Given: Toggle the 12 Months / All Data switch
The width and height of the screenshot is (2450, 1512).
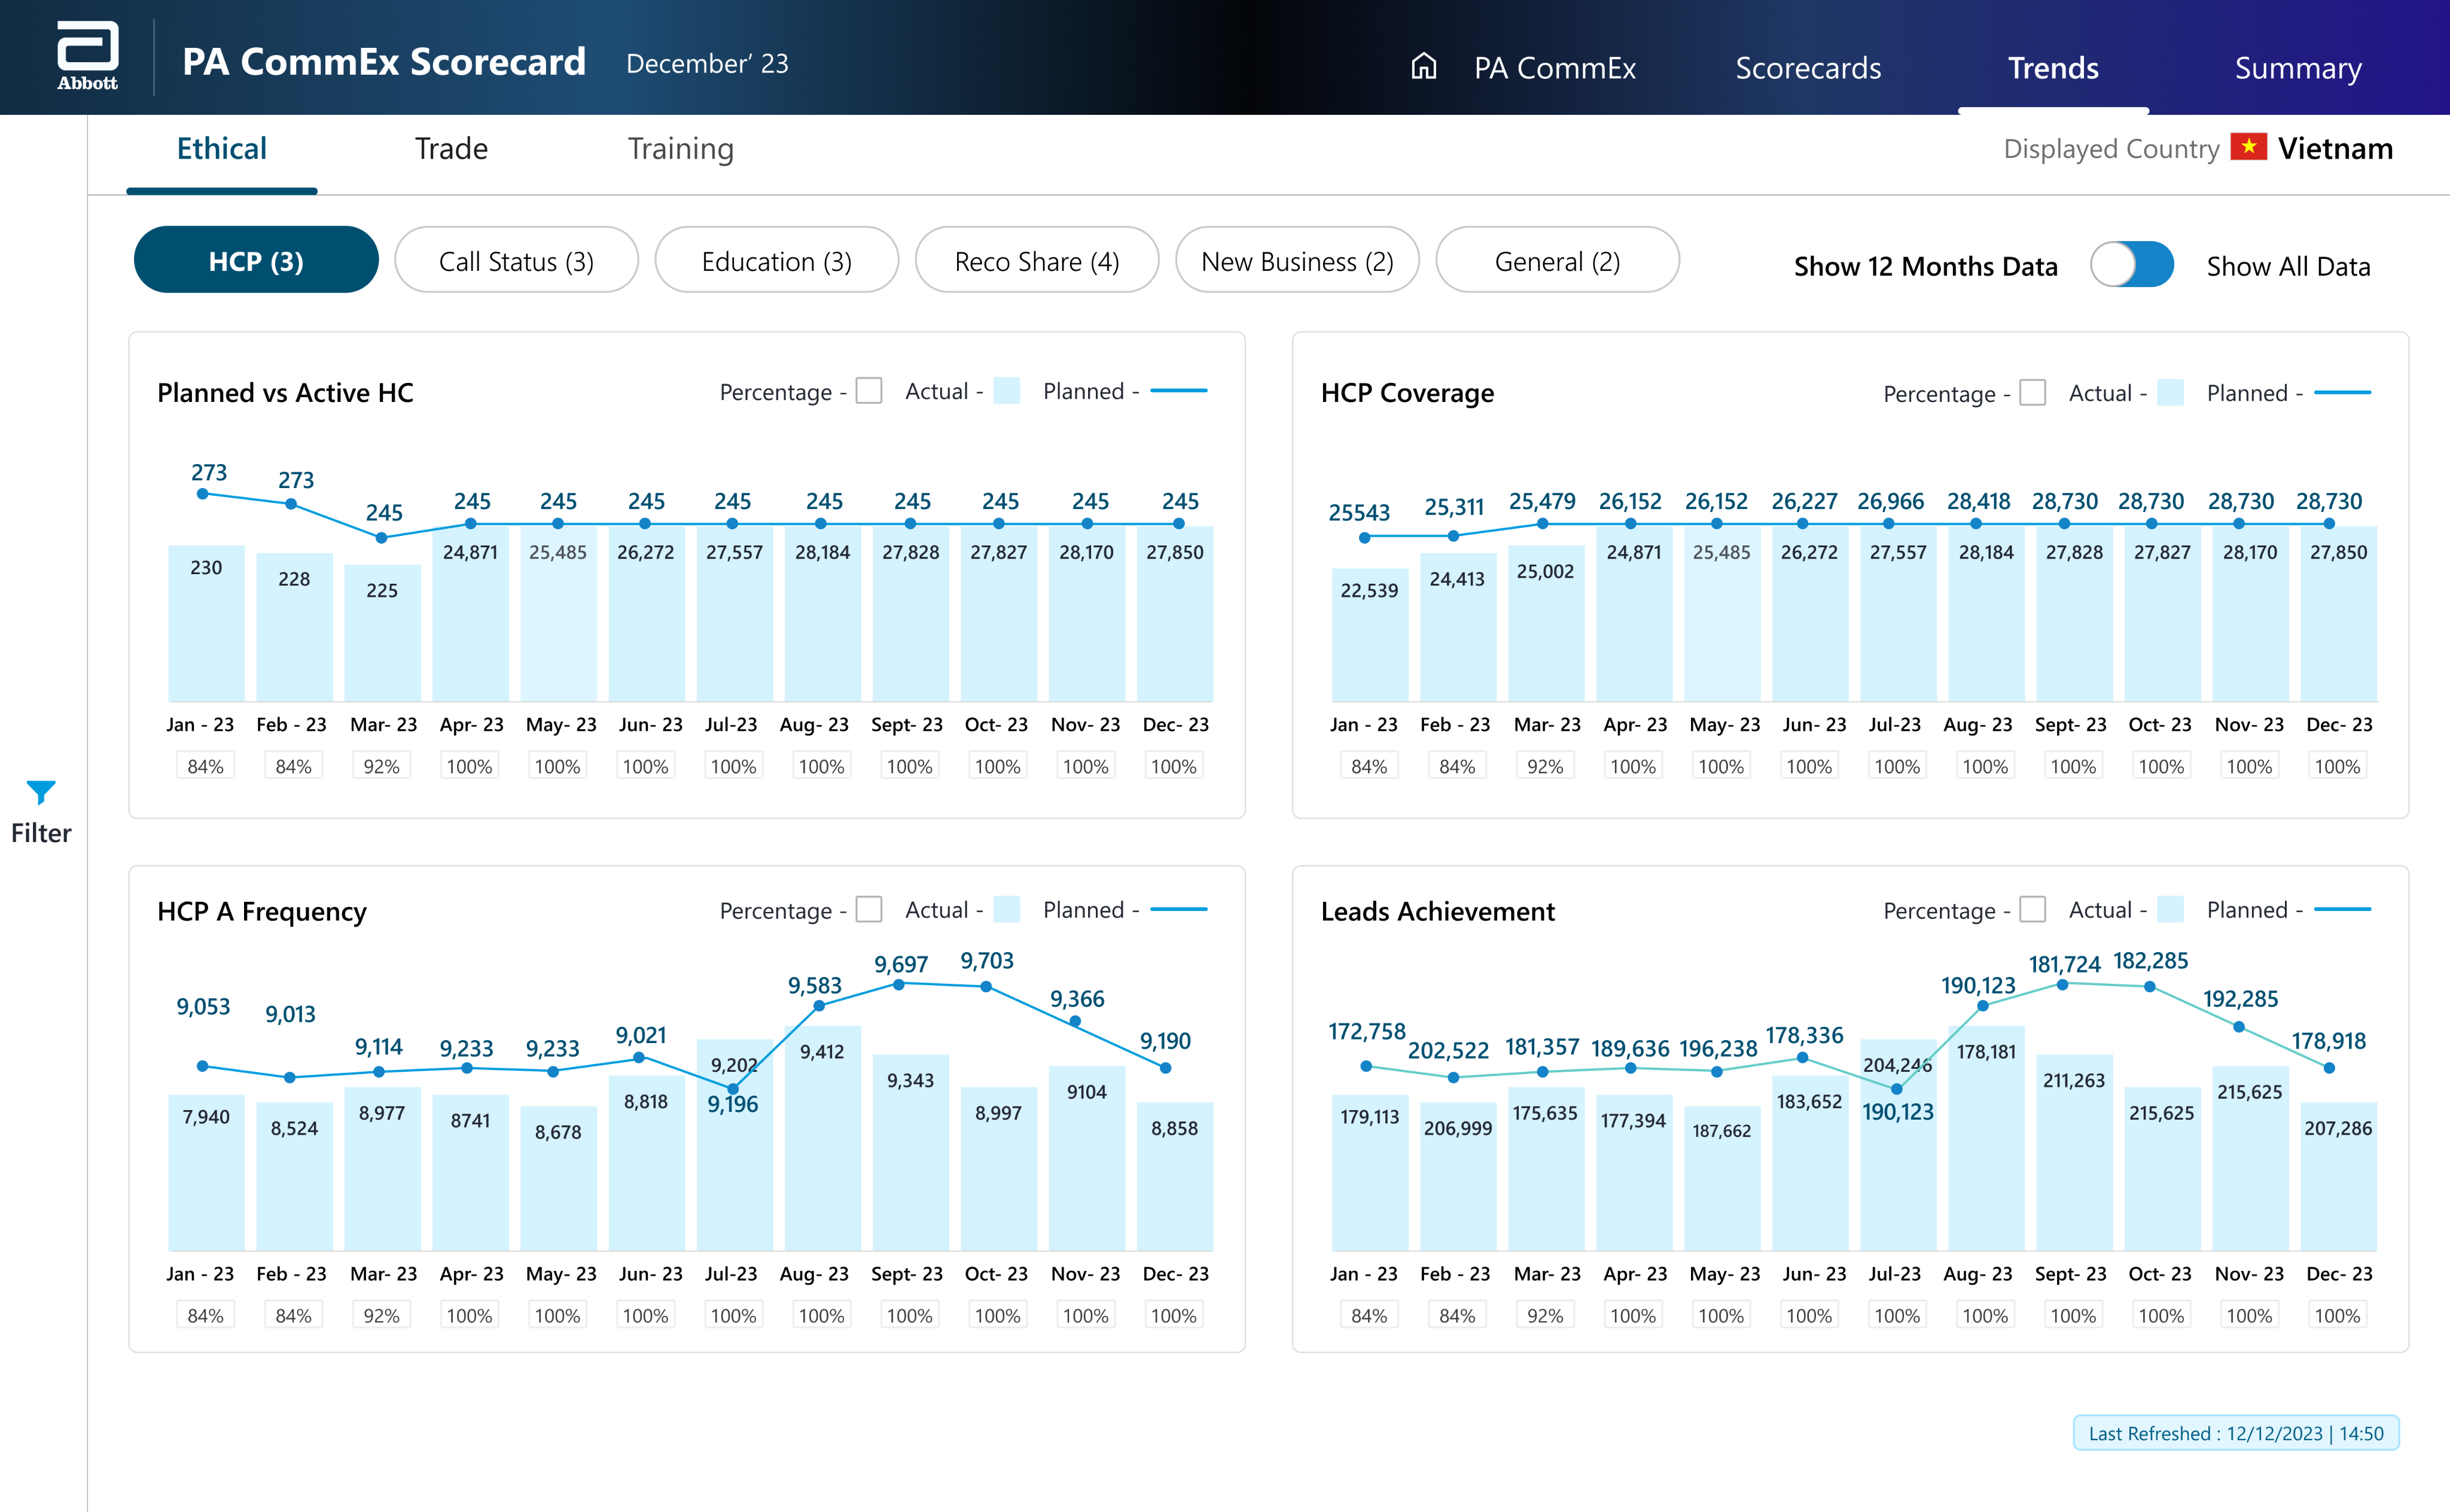Looking at the screenshot, I should pyautogui.click(x=2131, y=265).
